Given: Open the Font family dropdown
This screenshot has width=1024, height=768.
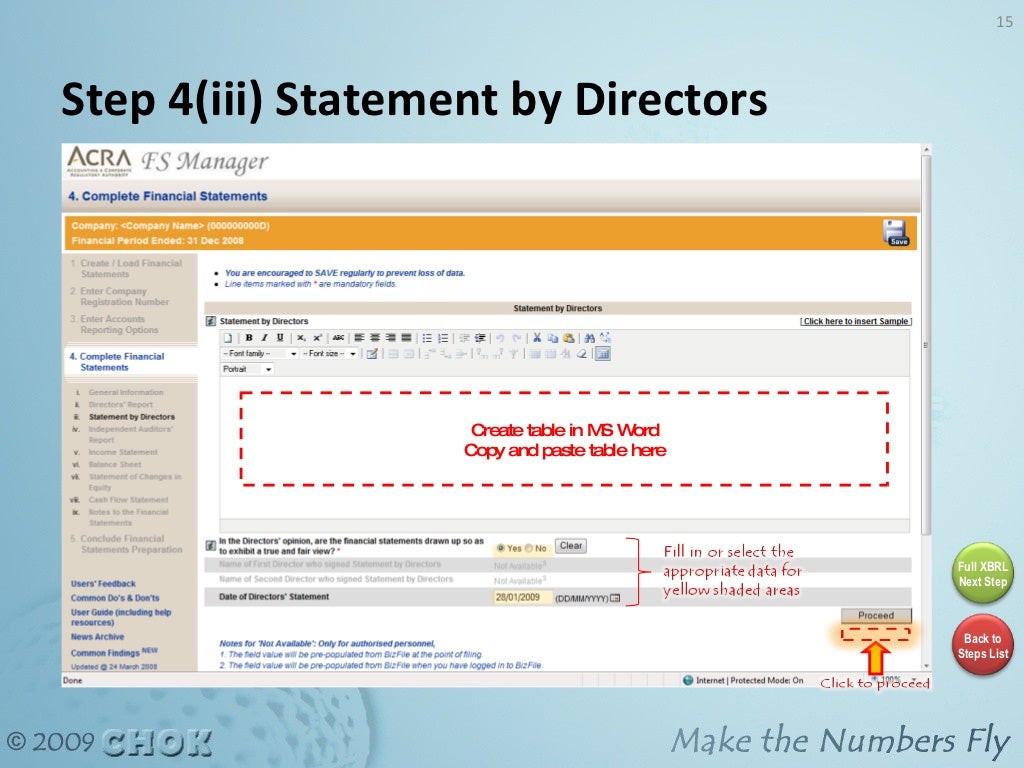Looking at the screenshot, I should click(x=259, y=353).
